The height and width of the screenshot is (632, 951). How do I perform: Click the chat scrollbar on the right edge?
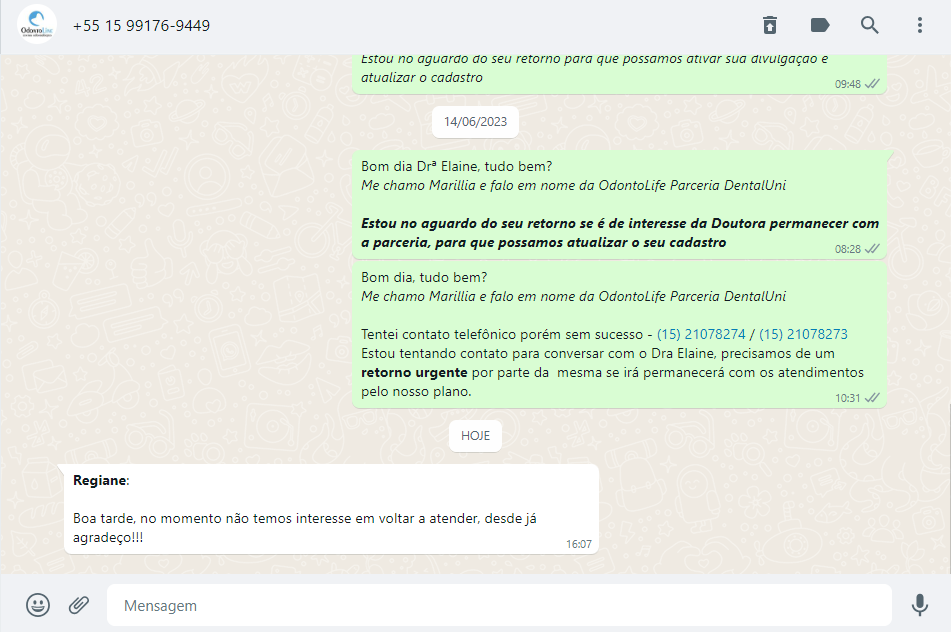949,488
